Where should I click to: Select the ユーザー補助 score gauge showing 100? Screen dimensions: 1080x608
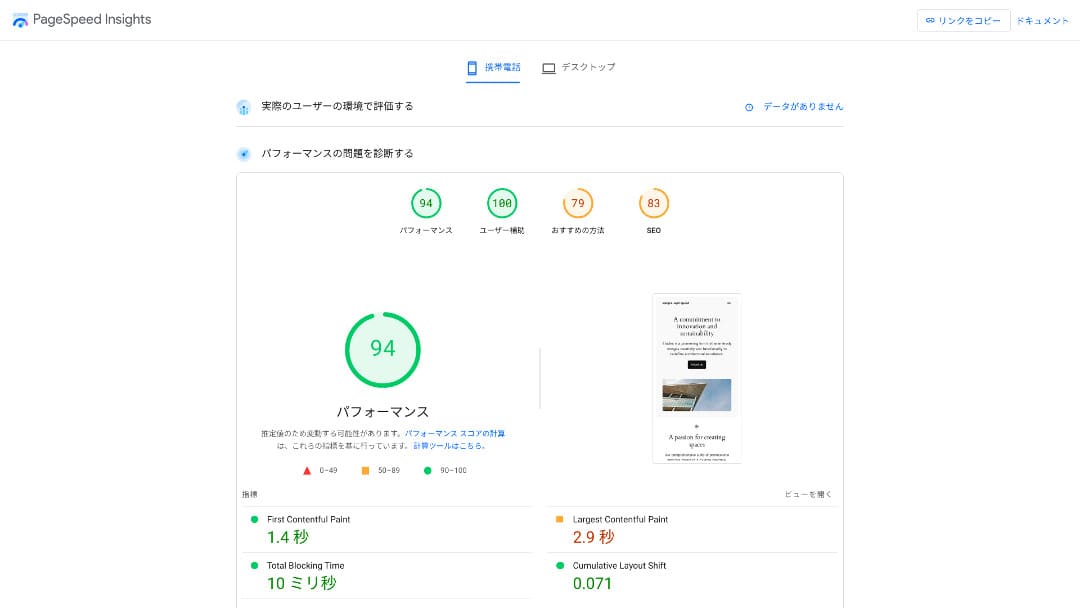click(x=502, y=204)
